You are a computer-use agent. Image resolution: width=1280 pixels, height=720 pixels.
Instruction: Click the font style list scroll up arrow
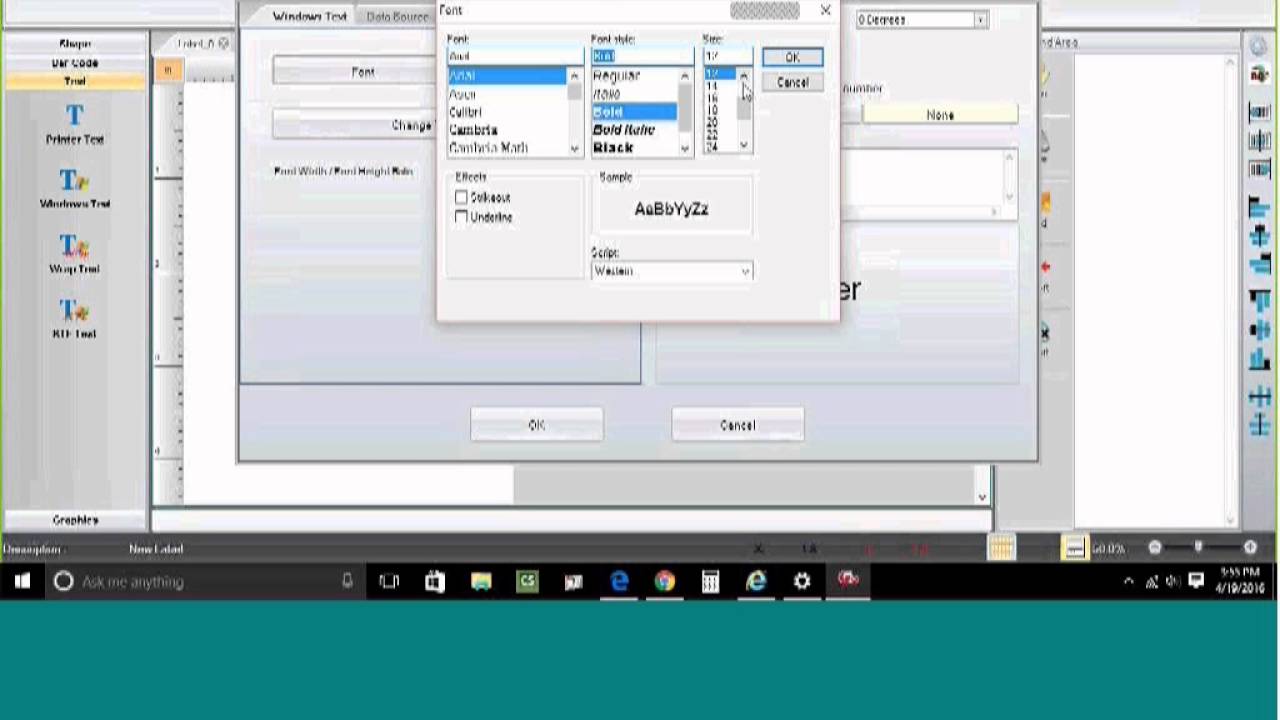click(685, 76)
